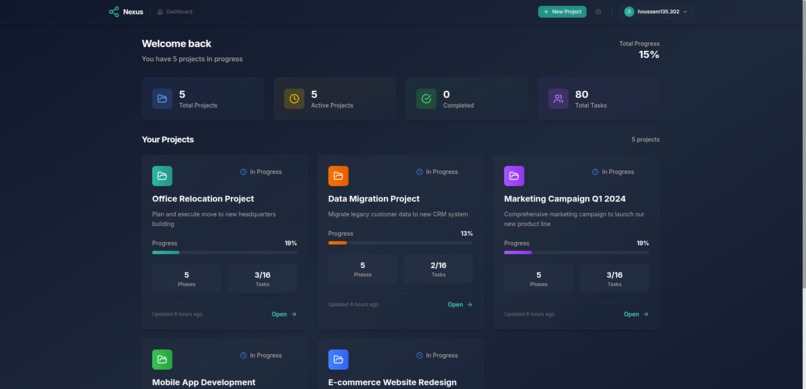Viewport: 806px width, 389px height.
Task: Click the 5 Phases box on Office Relocation
Action: point(187,279)
